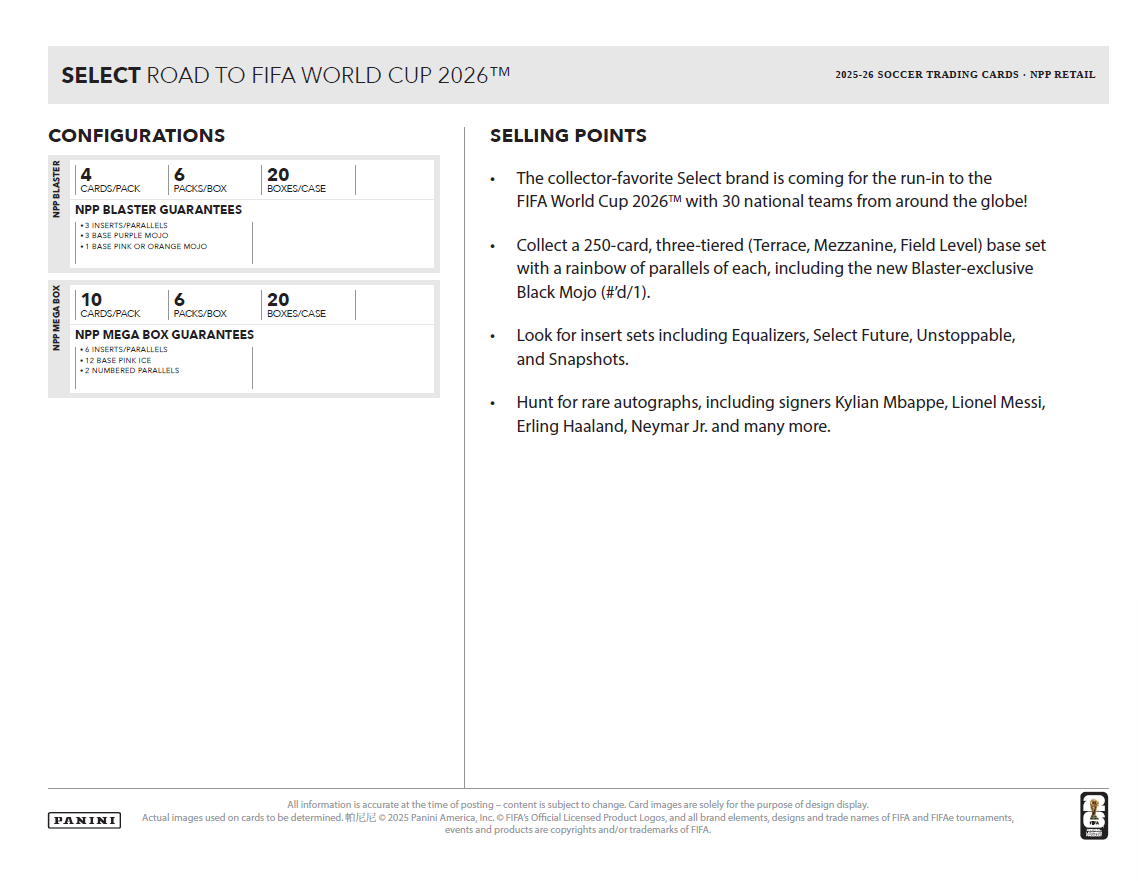1138x881 pixels.
Task: Click '1 BASE PINK OR ORANGE MOJO' line
Action: click(x=144, y=247)
